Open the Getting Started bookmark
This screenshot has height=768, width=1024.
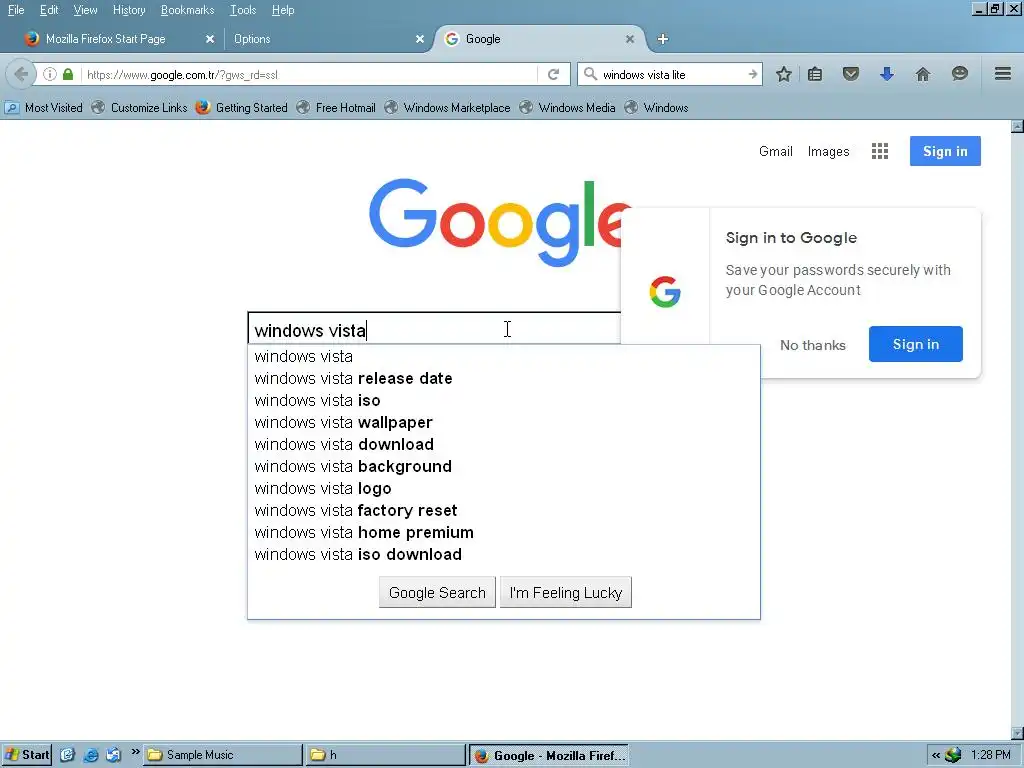[x=242, y=108]
